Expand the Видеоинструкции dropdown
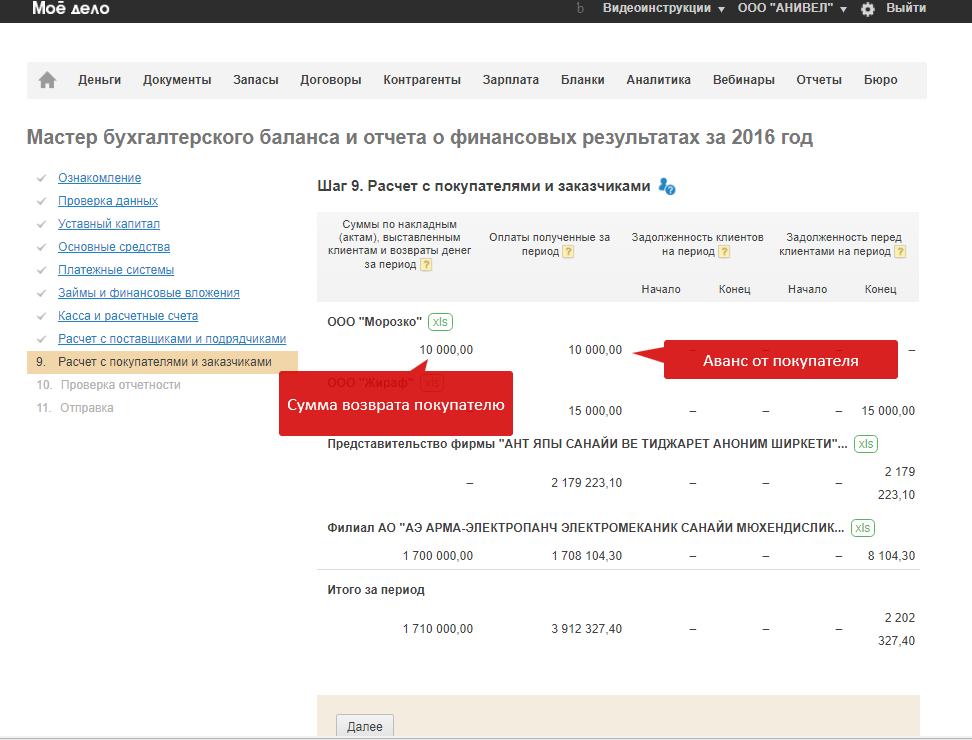 (663, 8)
